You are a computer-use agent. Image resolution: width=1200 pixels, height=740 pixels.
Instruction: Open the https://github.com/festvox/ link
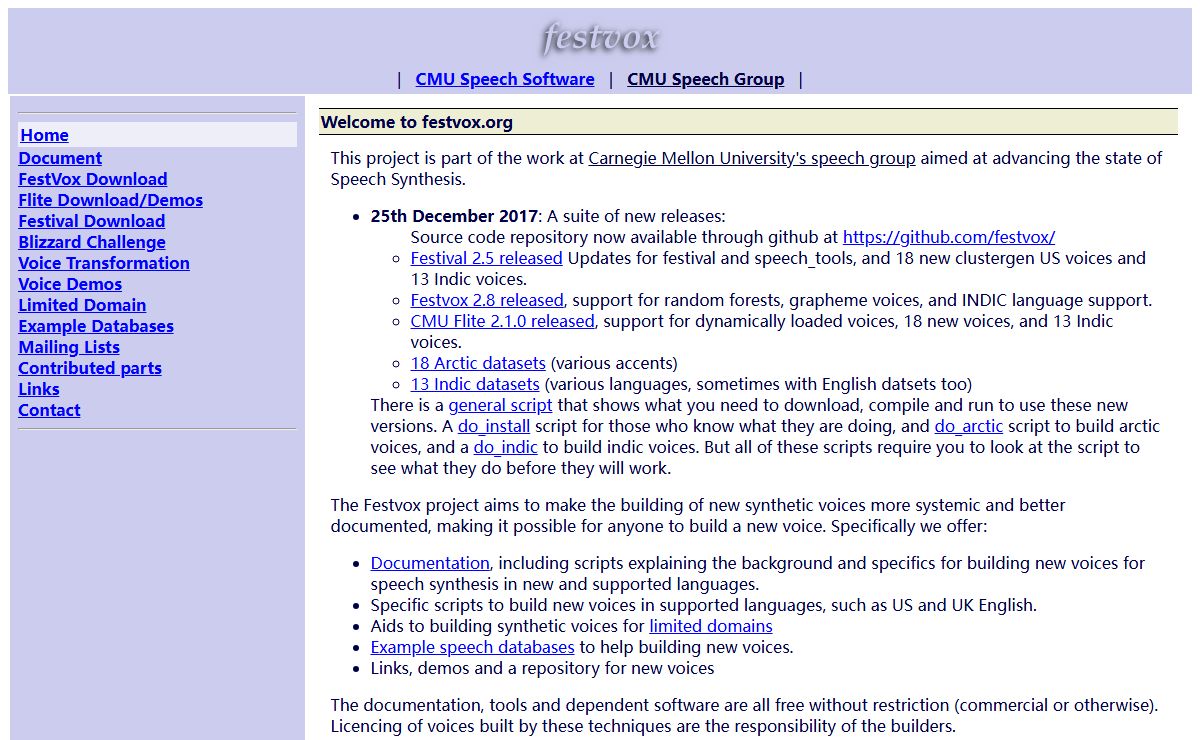(949, 237)
